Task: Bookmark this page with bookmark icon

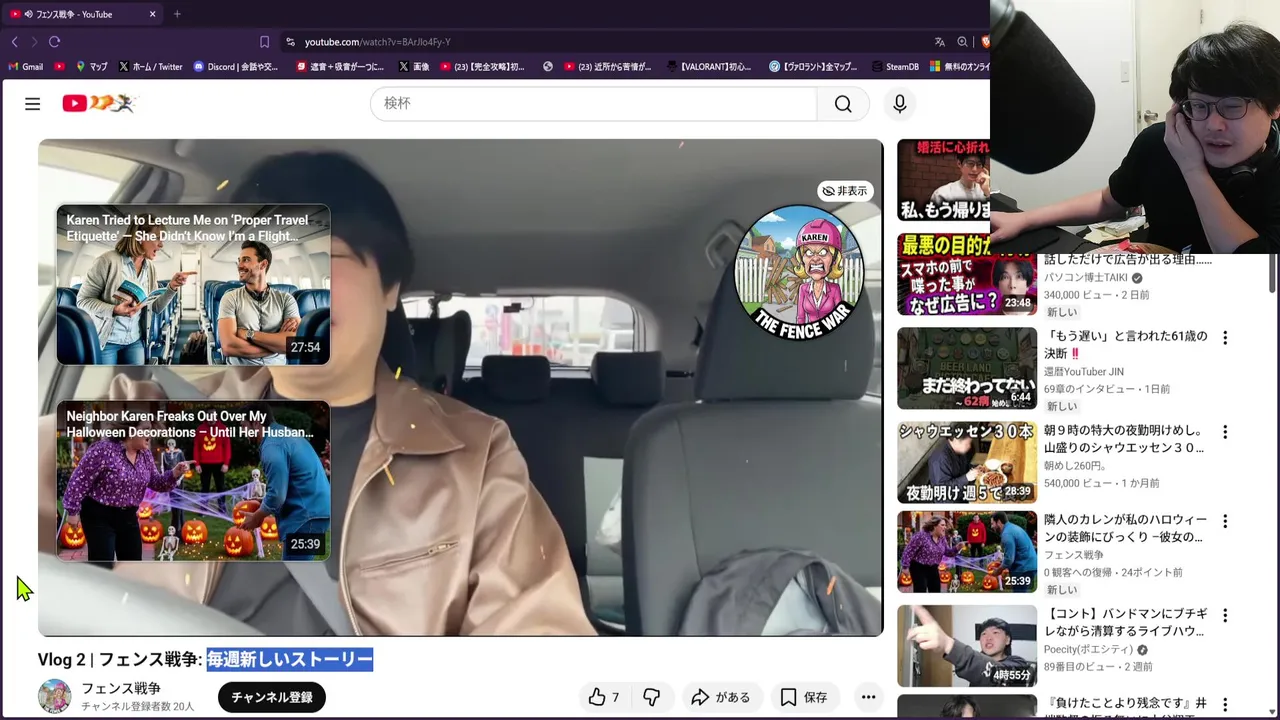Action: [264, 42]
